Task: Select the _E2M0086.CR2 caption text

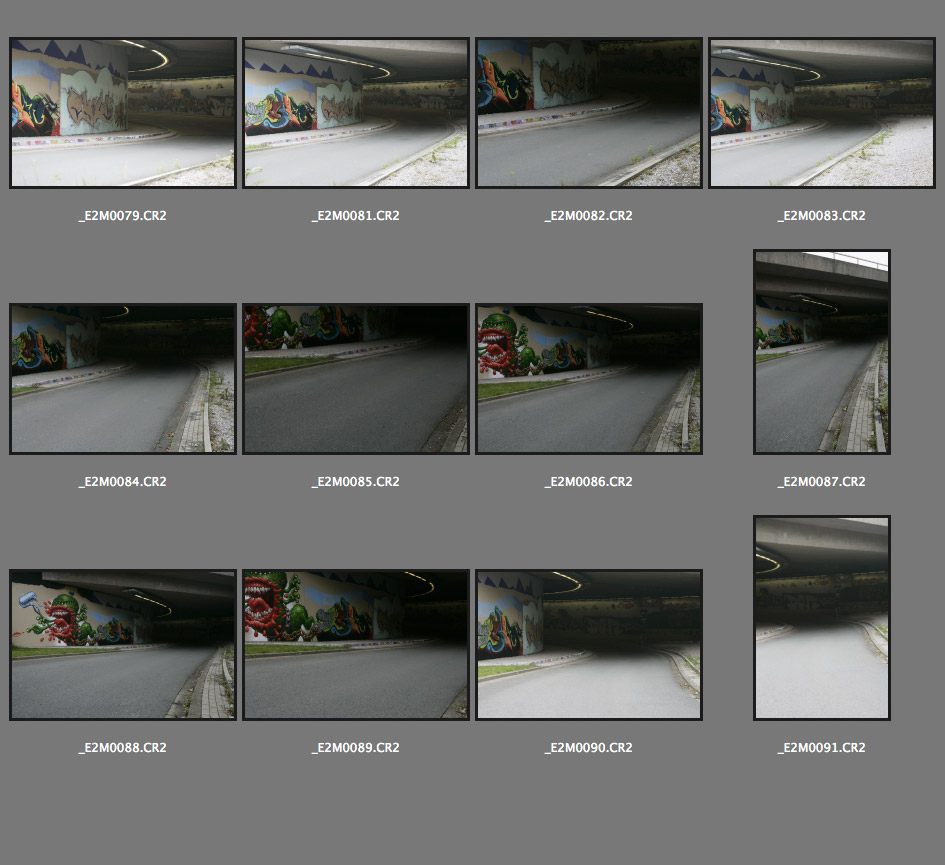Action: (x=589, y=482)
